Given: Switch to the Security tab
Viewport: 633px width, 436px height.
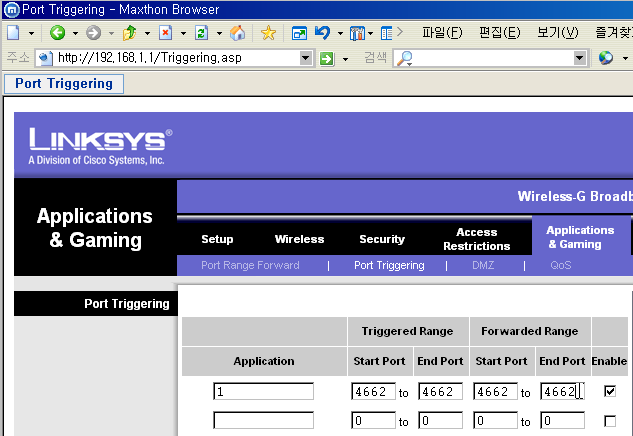Looking at the screenshot, I should [x=382, y=239].
